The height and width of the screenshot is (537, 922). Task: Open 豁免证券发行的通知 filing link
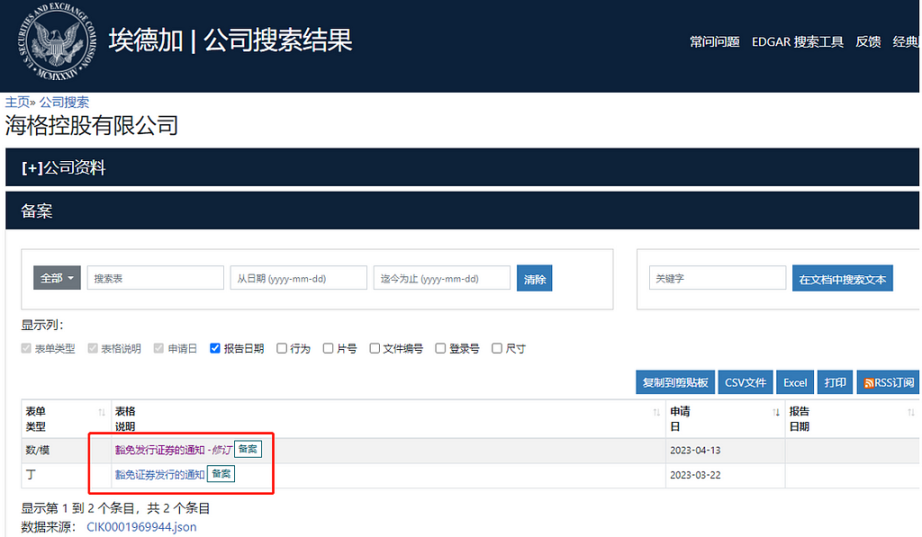tap(160, 474)
